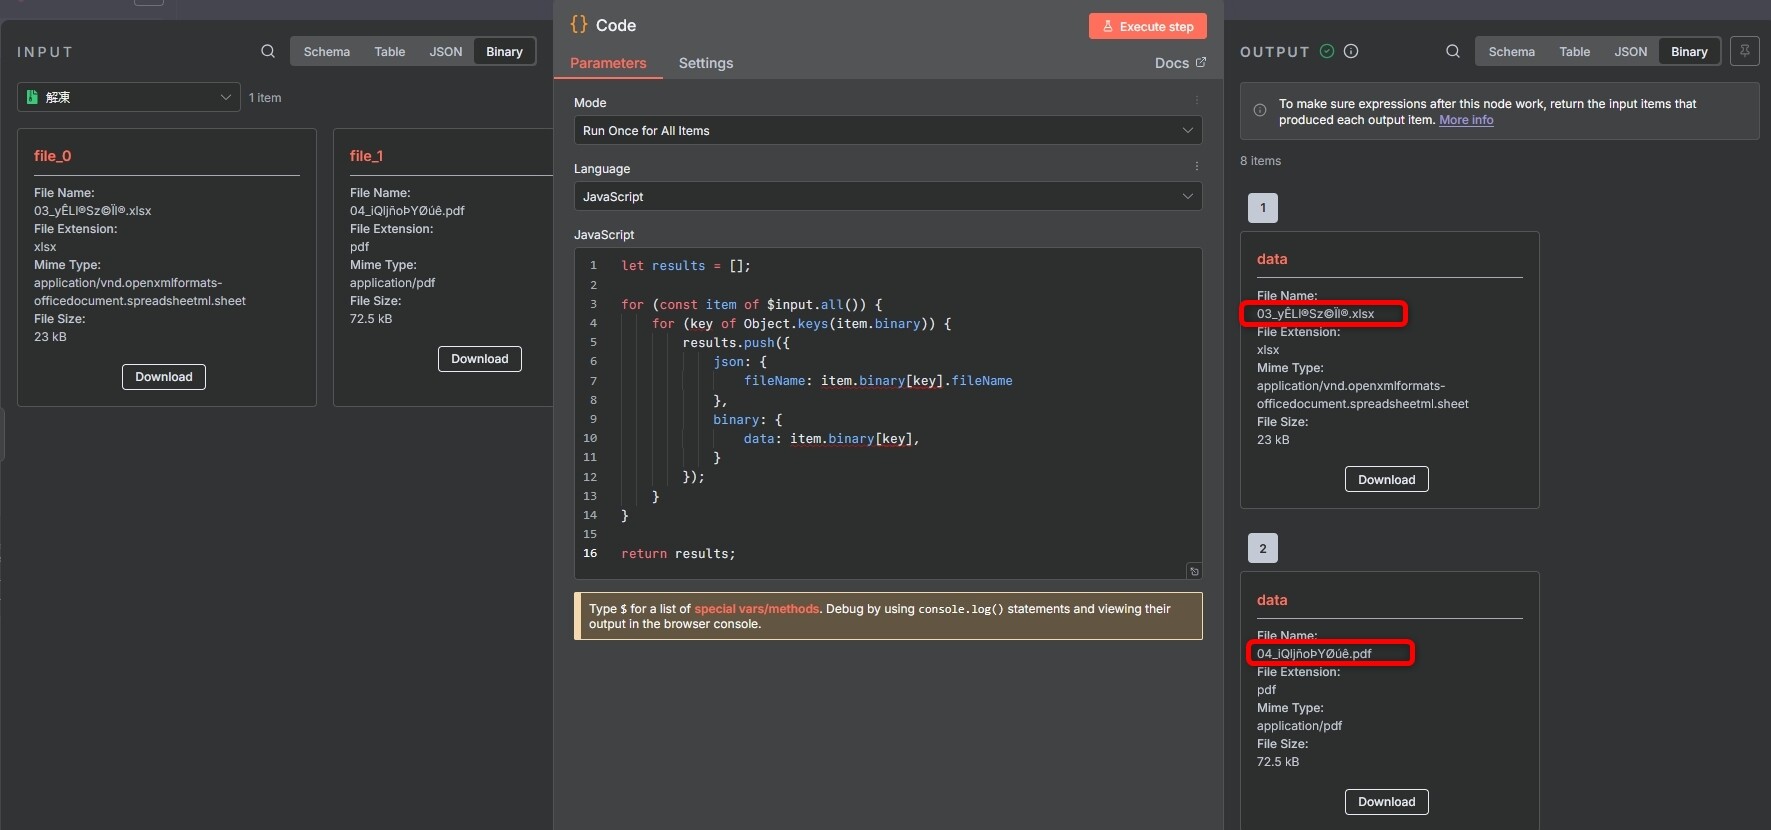Click the green success checkmark next to OUTPUT

[1327, 51]
